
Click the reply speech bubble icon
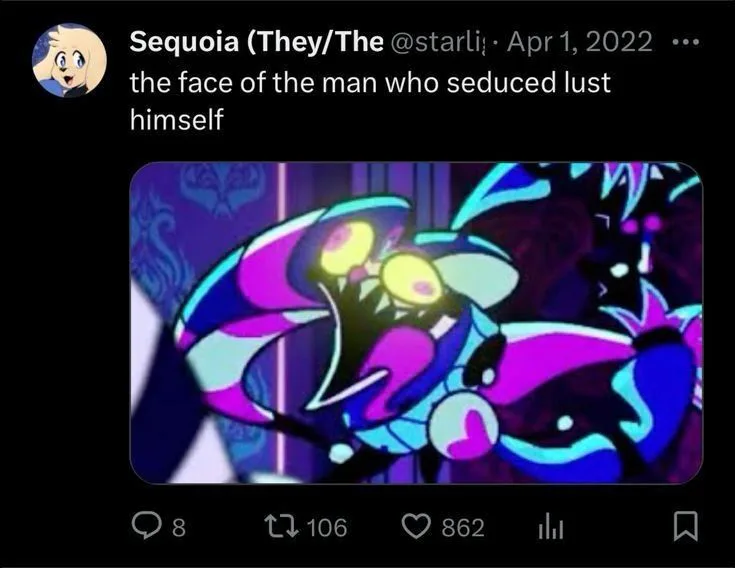pos(149,526)
